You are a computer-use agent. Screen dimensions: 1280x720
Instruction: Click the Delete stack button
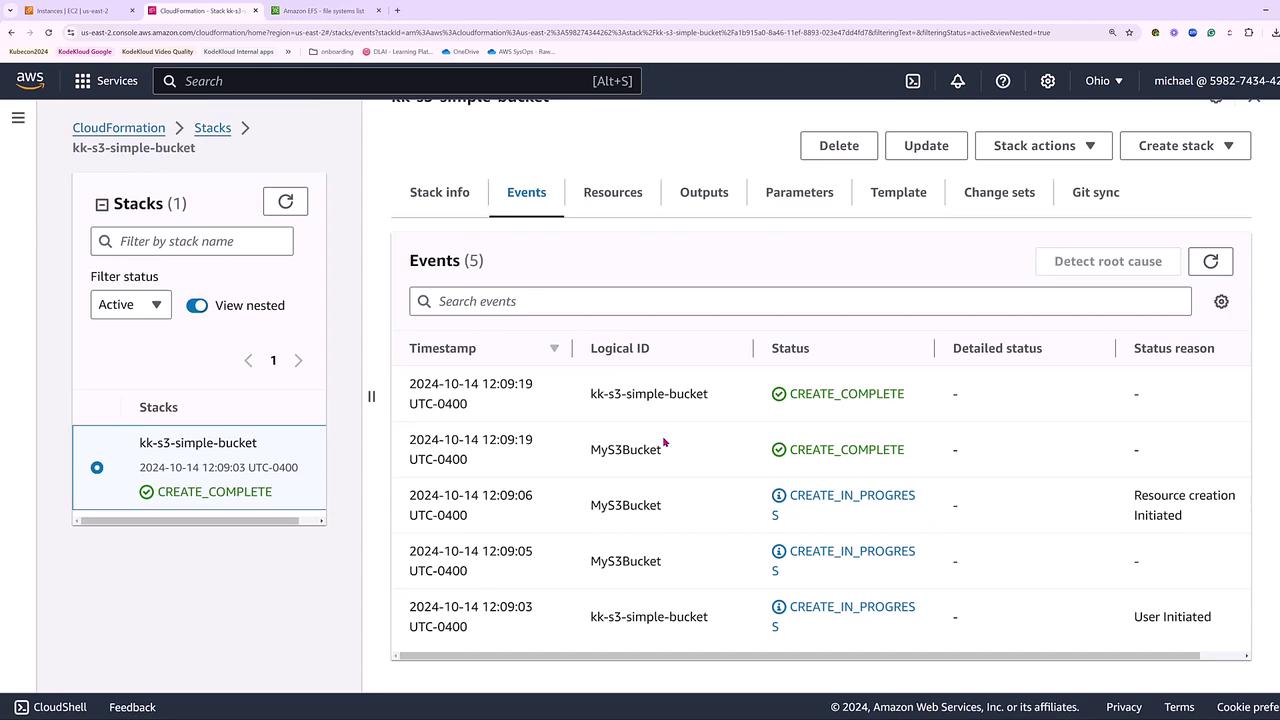click(x=839, y=146)
